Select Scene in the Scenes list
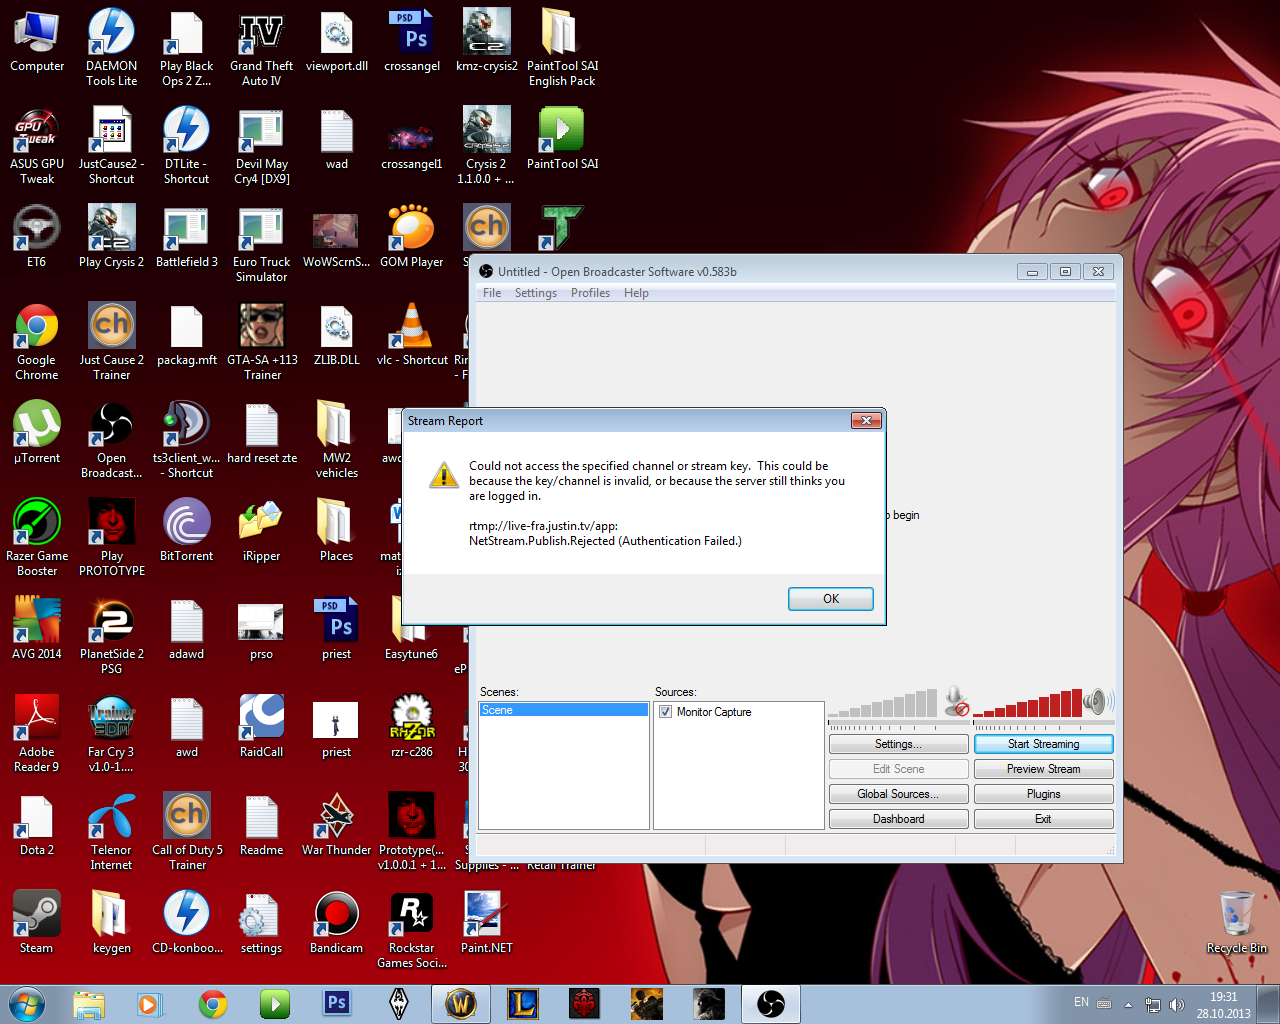 [x=564, y=710]
